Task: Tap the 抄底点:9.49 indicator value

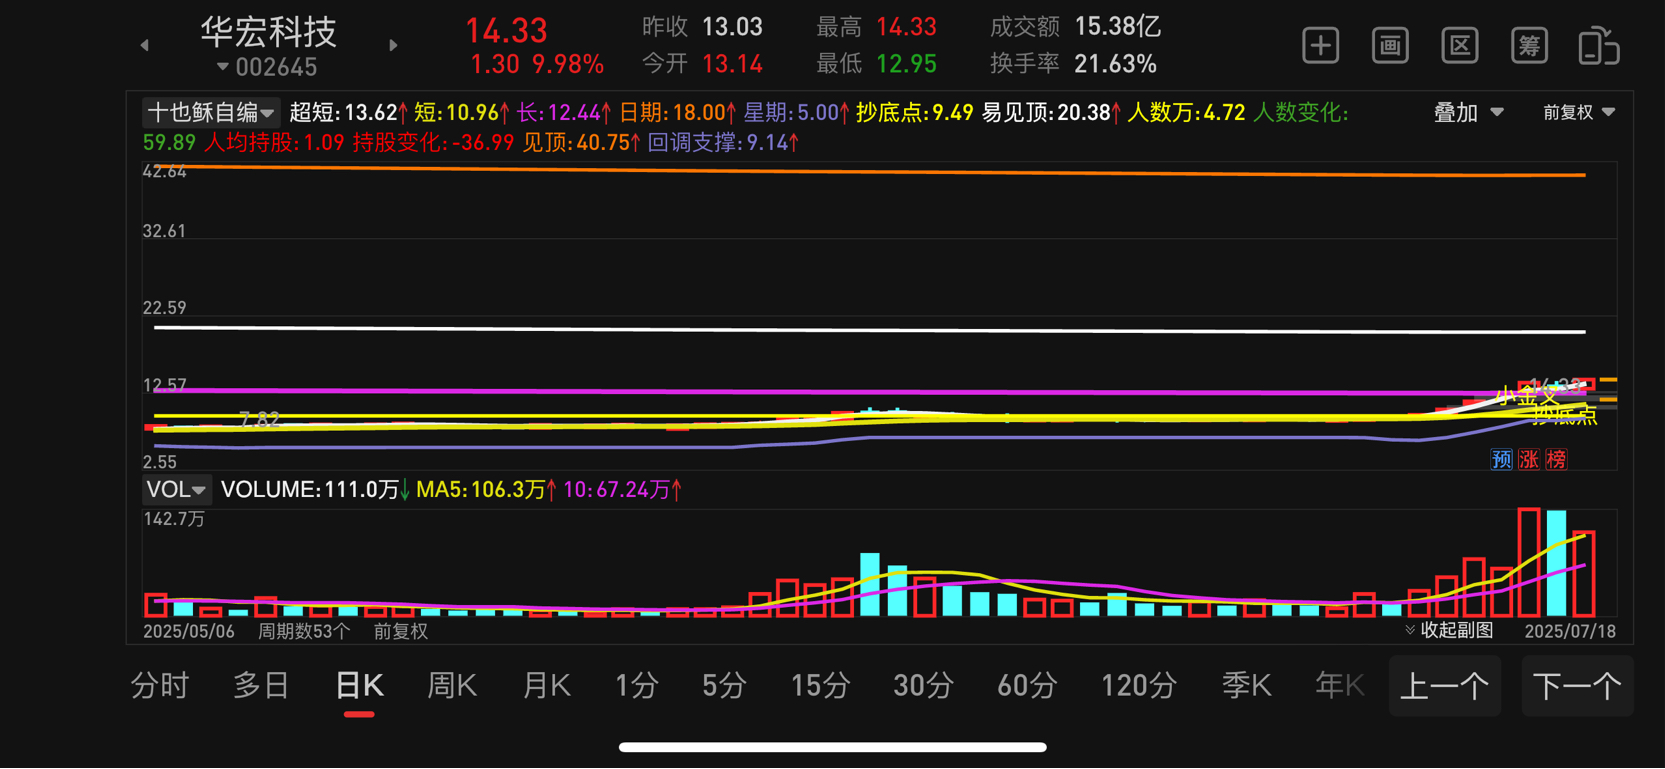Action: point(914,112)
